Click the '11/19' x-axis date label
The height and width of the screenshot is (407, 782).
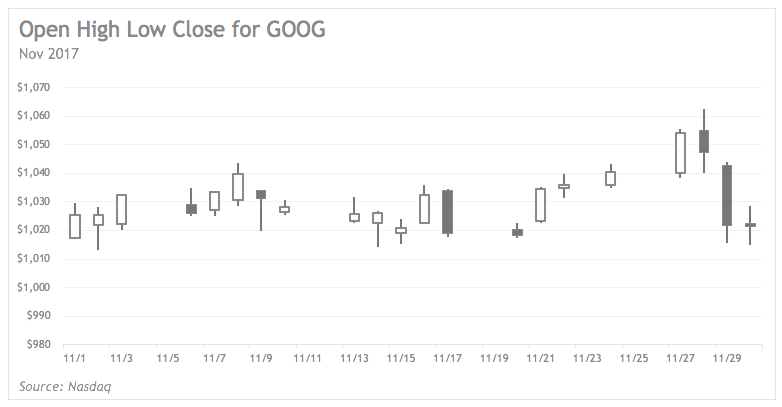coord(493,357)
